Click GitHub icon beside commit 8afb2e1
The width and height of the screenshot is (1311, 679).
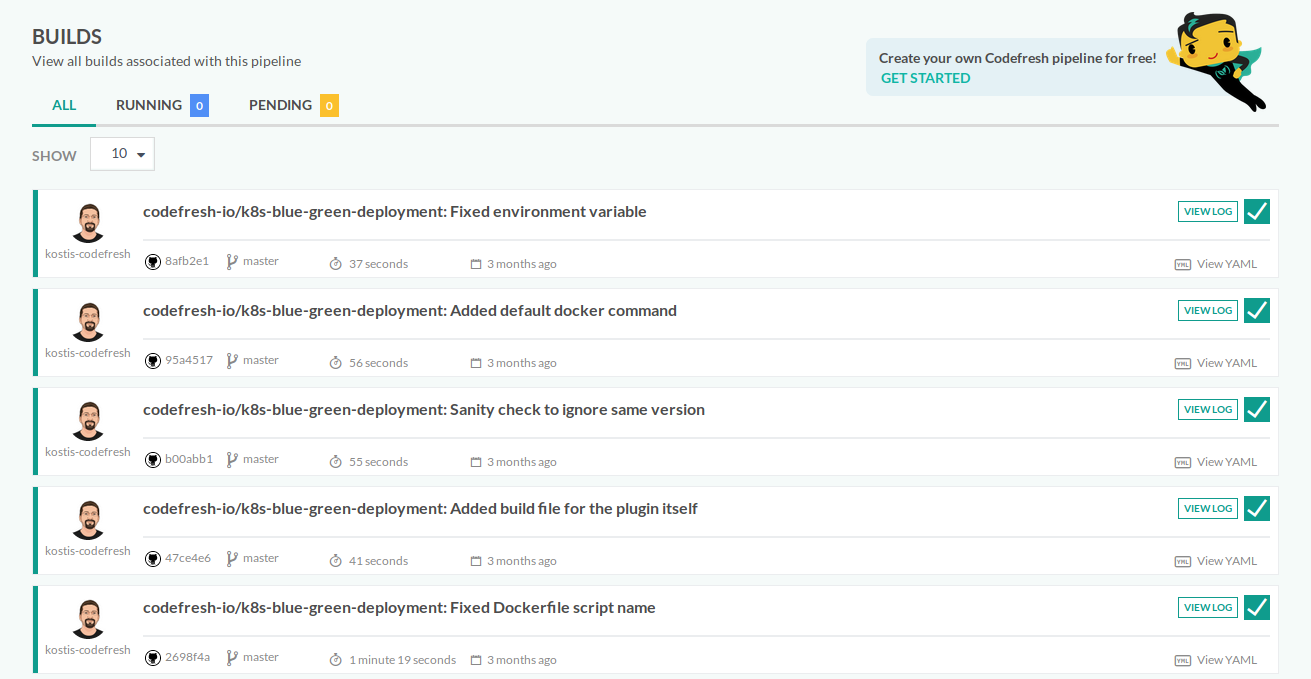(x=153, y=262)
